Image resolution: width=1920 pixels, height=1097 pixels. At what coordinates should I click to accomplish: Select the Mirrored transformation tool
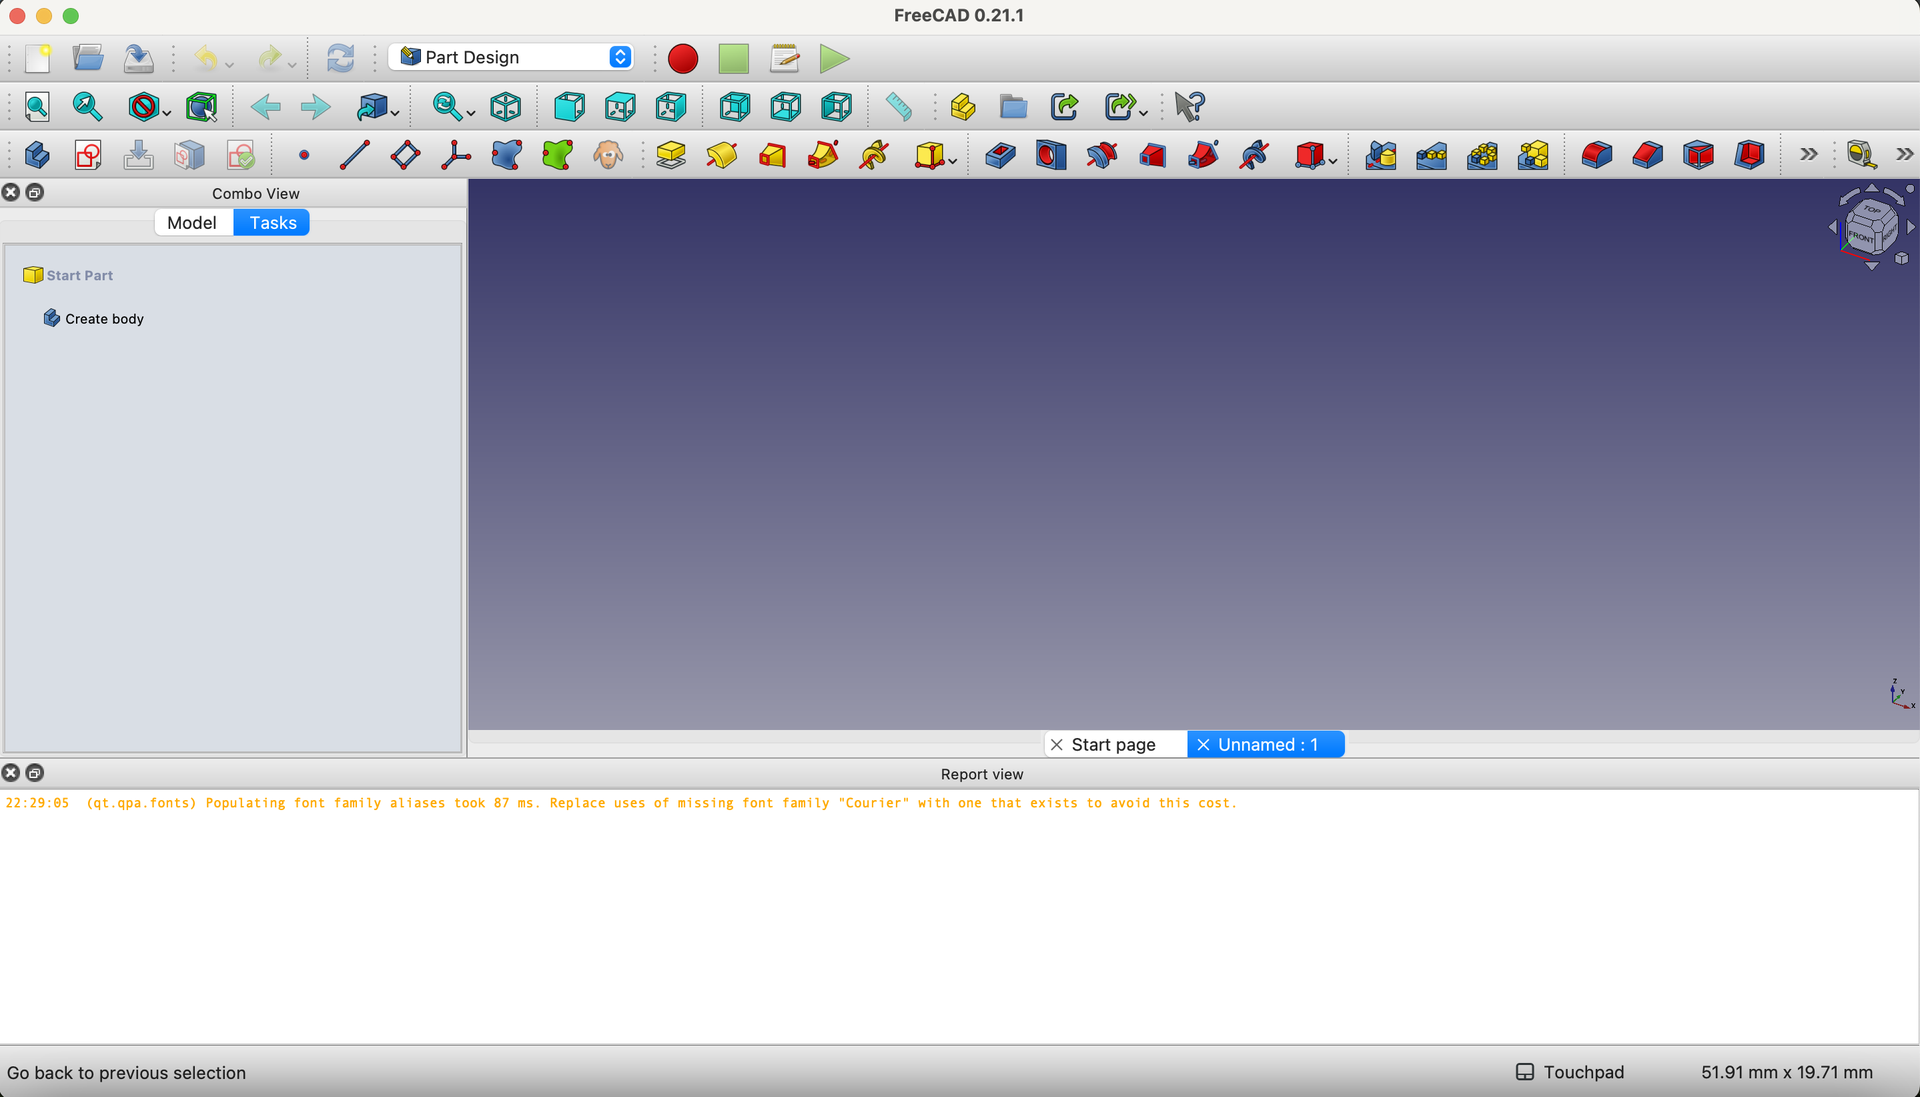pyautogui.click(x=1381, y=155)
